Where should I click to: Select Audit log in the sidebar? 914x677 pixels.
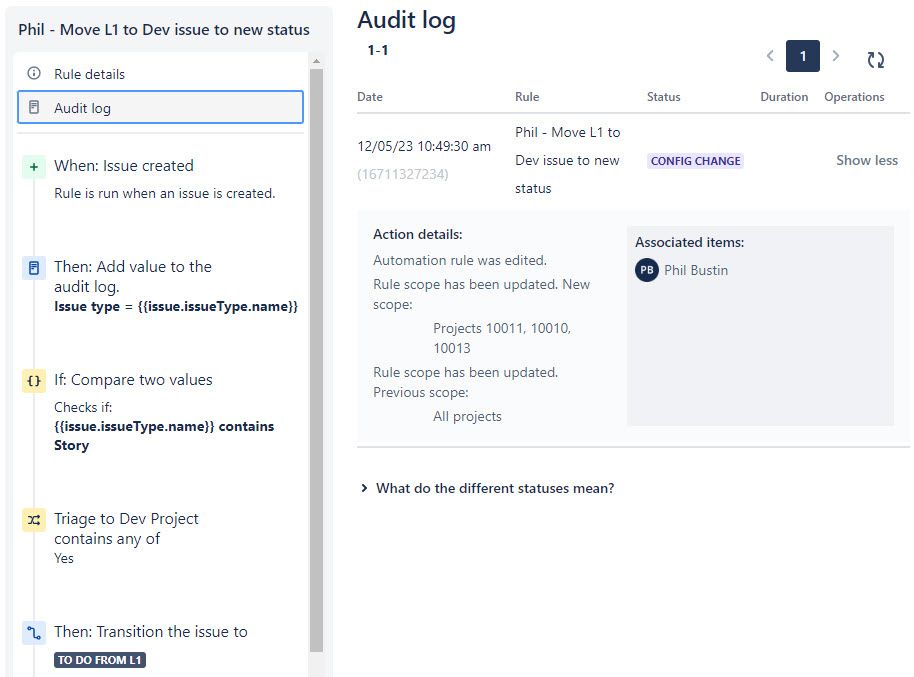(x=160, y=107)
